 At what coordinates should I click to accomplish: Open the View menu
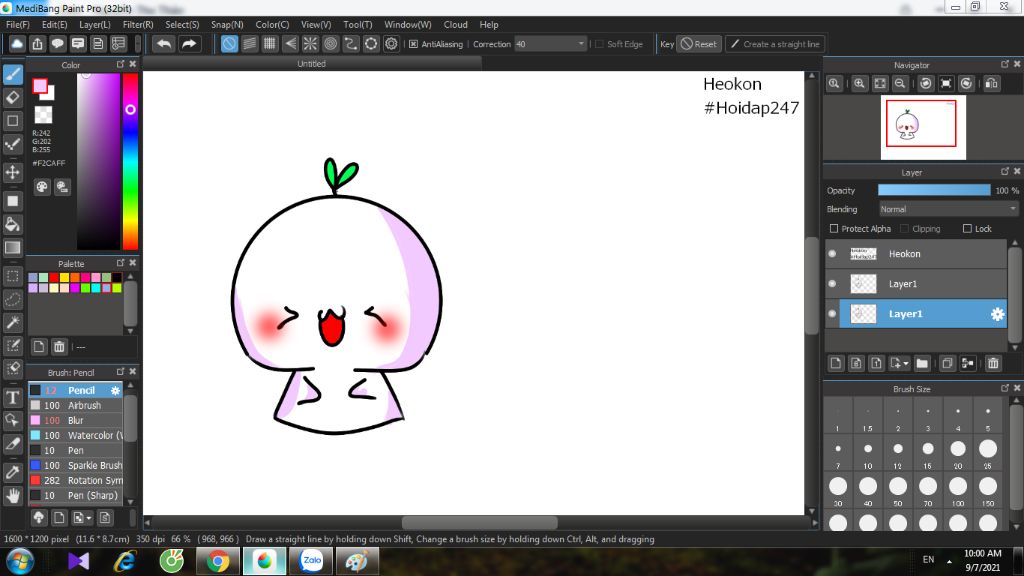(x=316, y=25)
